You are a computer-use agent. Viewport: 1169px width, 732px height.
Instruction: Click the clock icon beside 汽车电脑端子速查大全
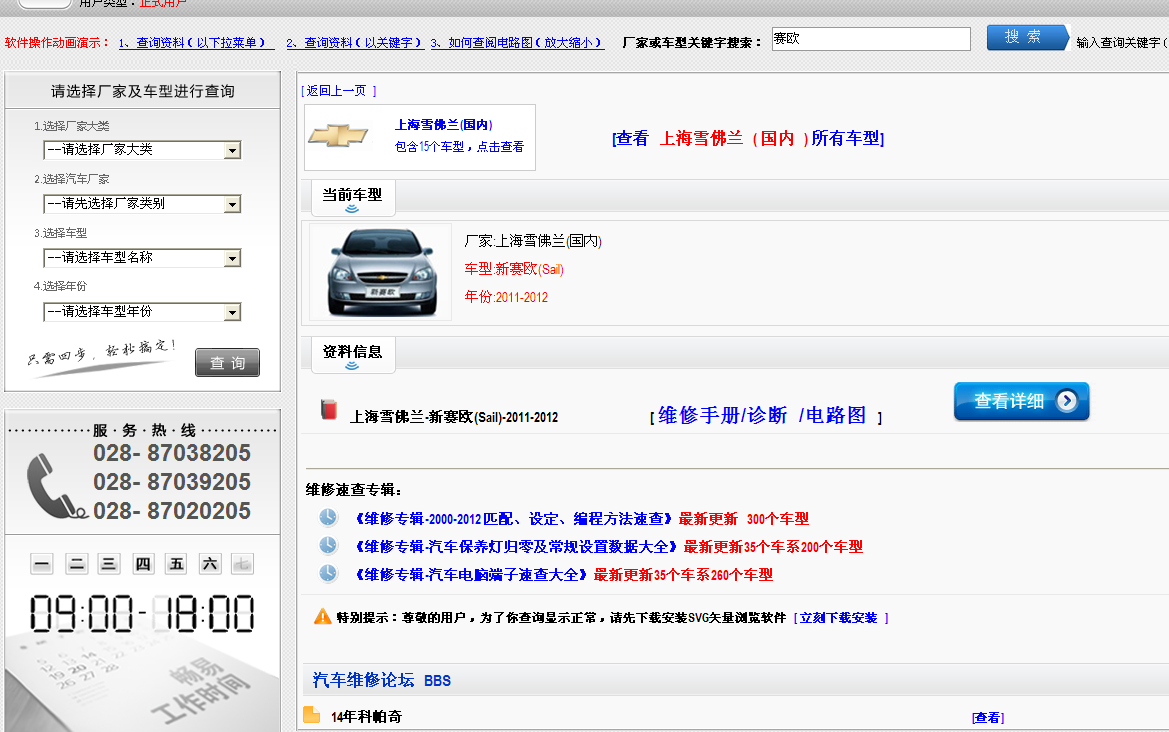[x=328, y=573]
